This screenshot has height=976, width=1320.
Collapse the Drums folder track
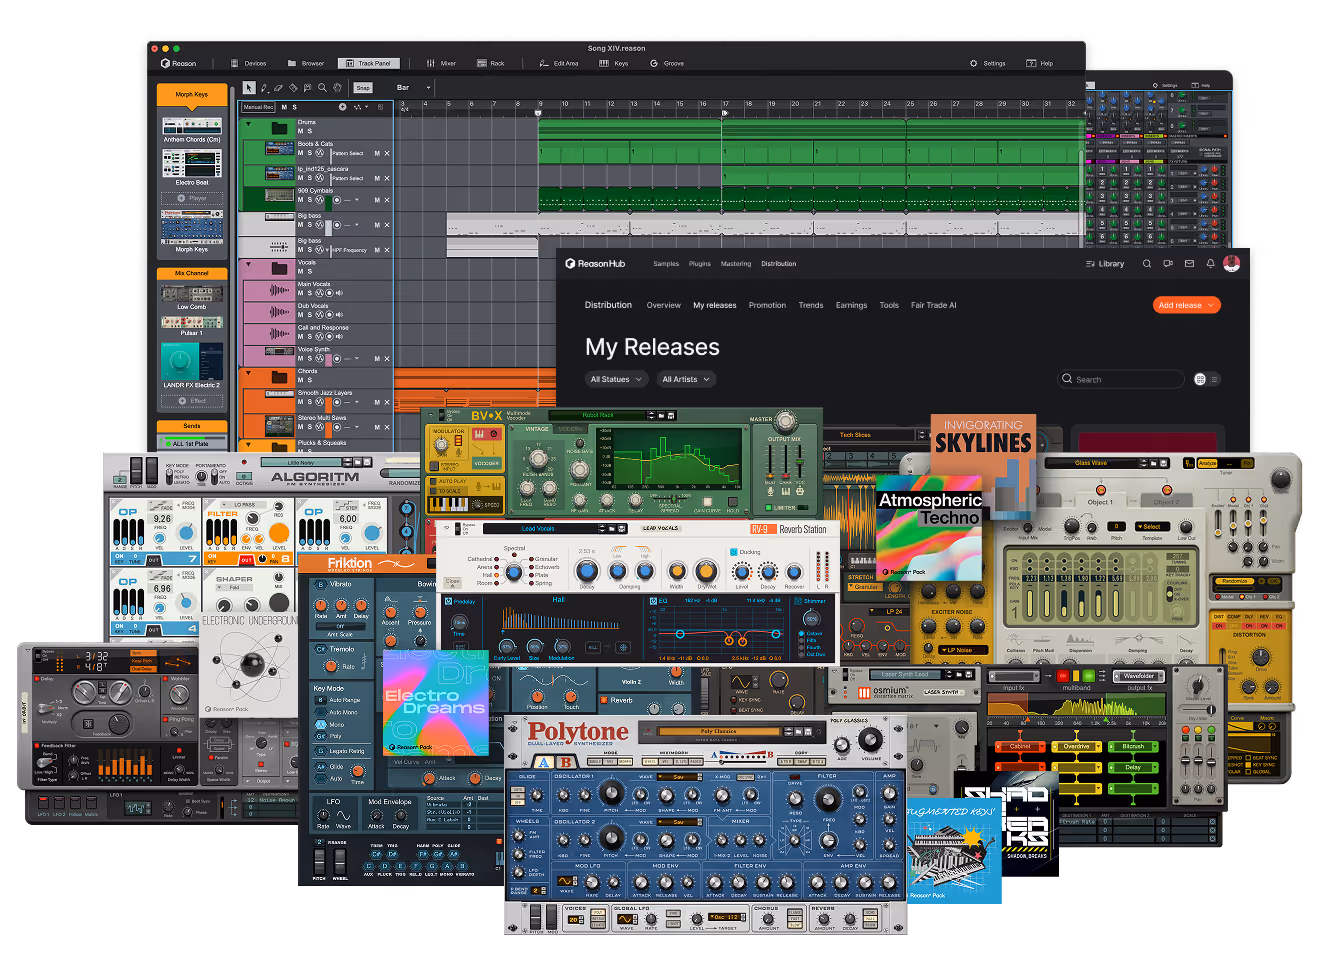coord(248,124)
